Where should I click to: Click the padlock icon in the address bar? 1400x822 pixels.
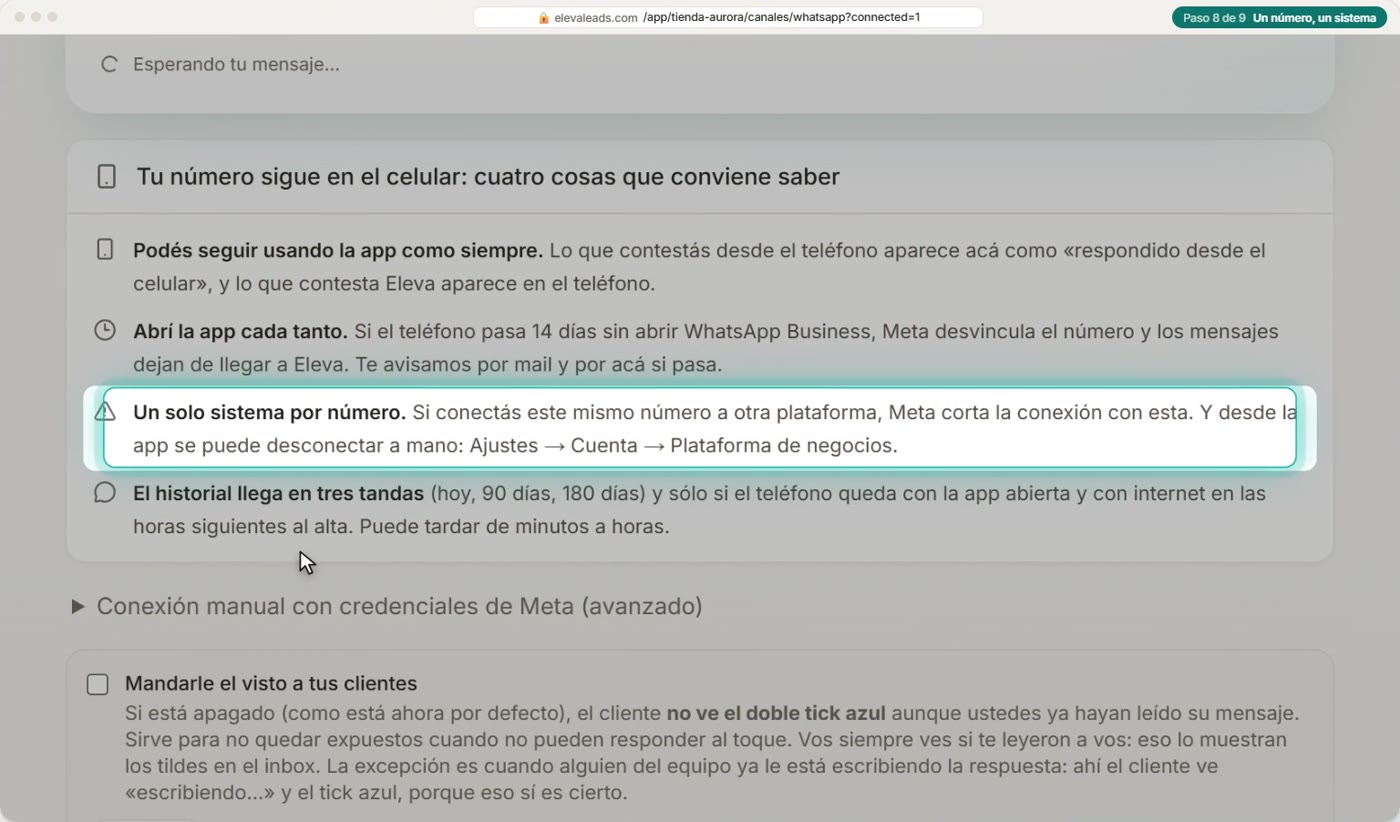point(544,17)
